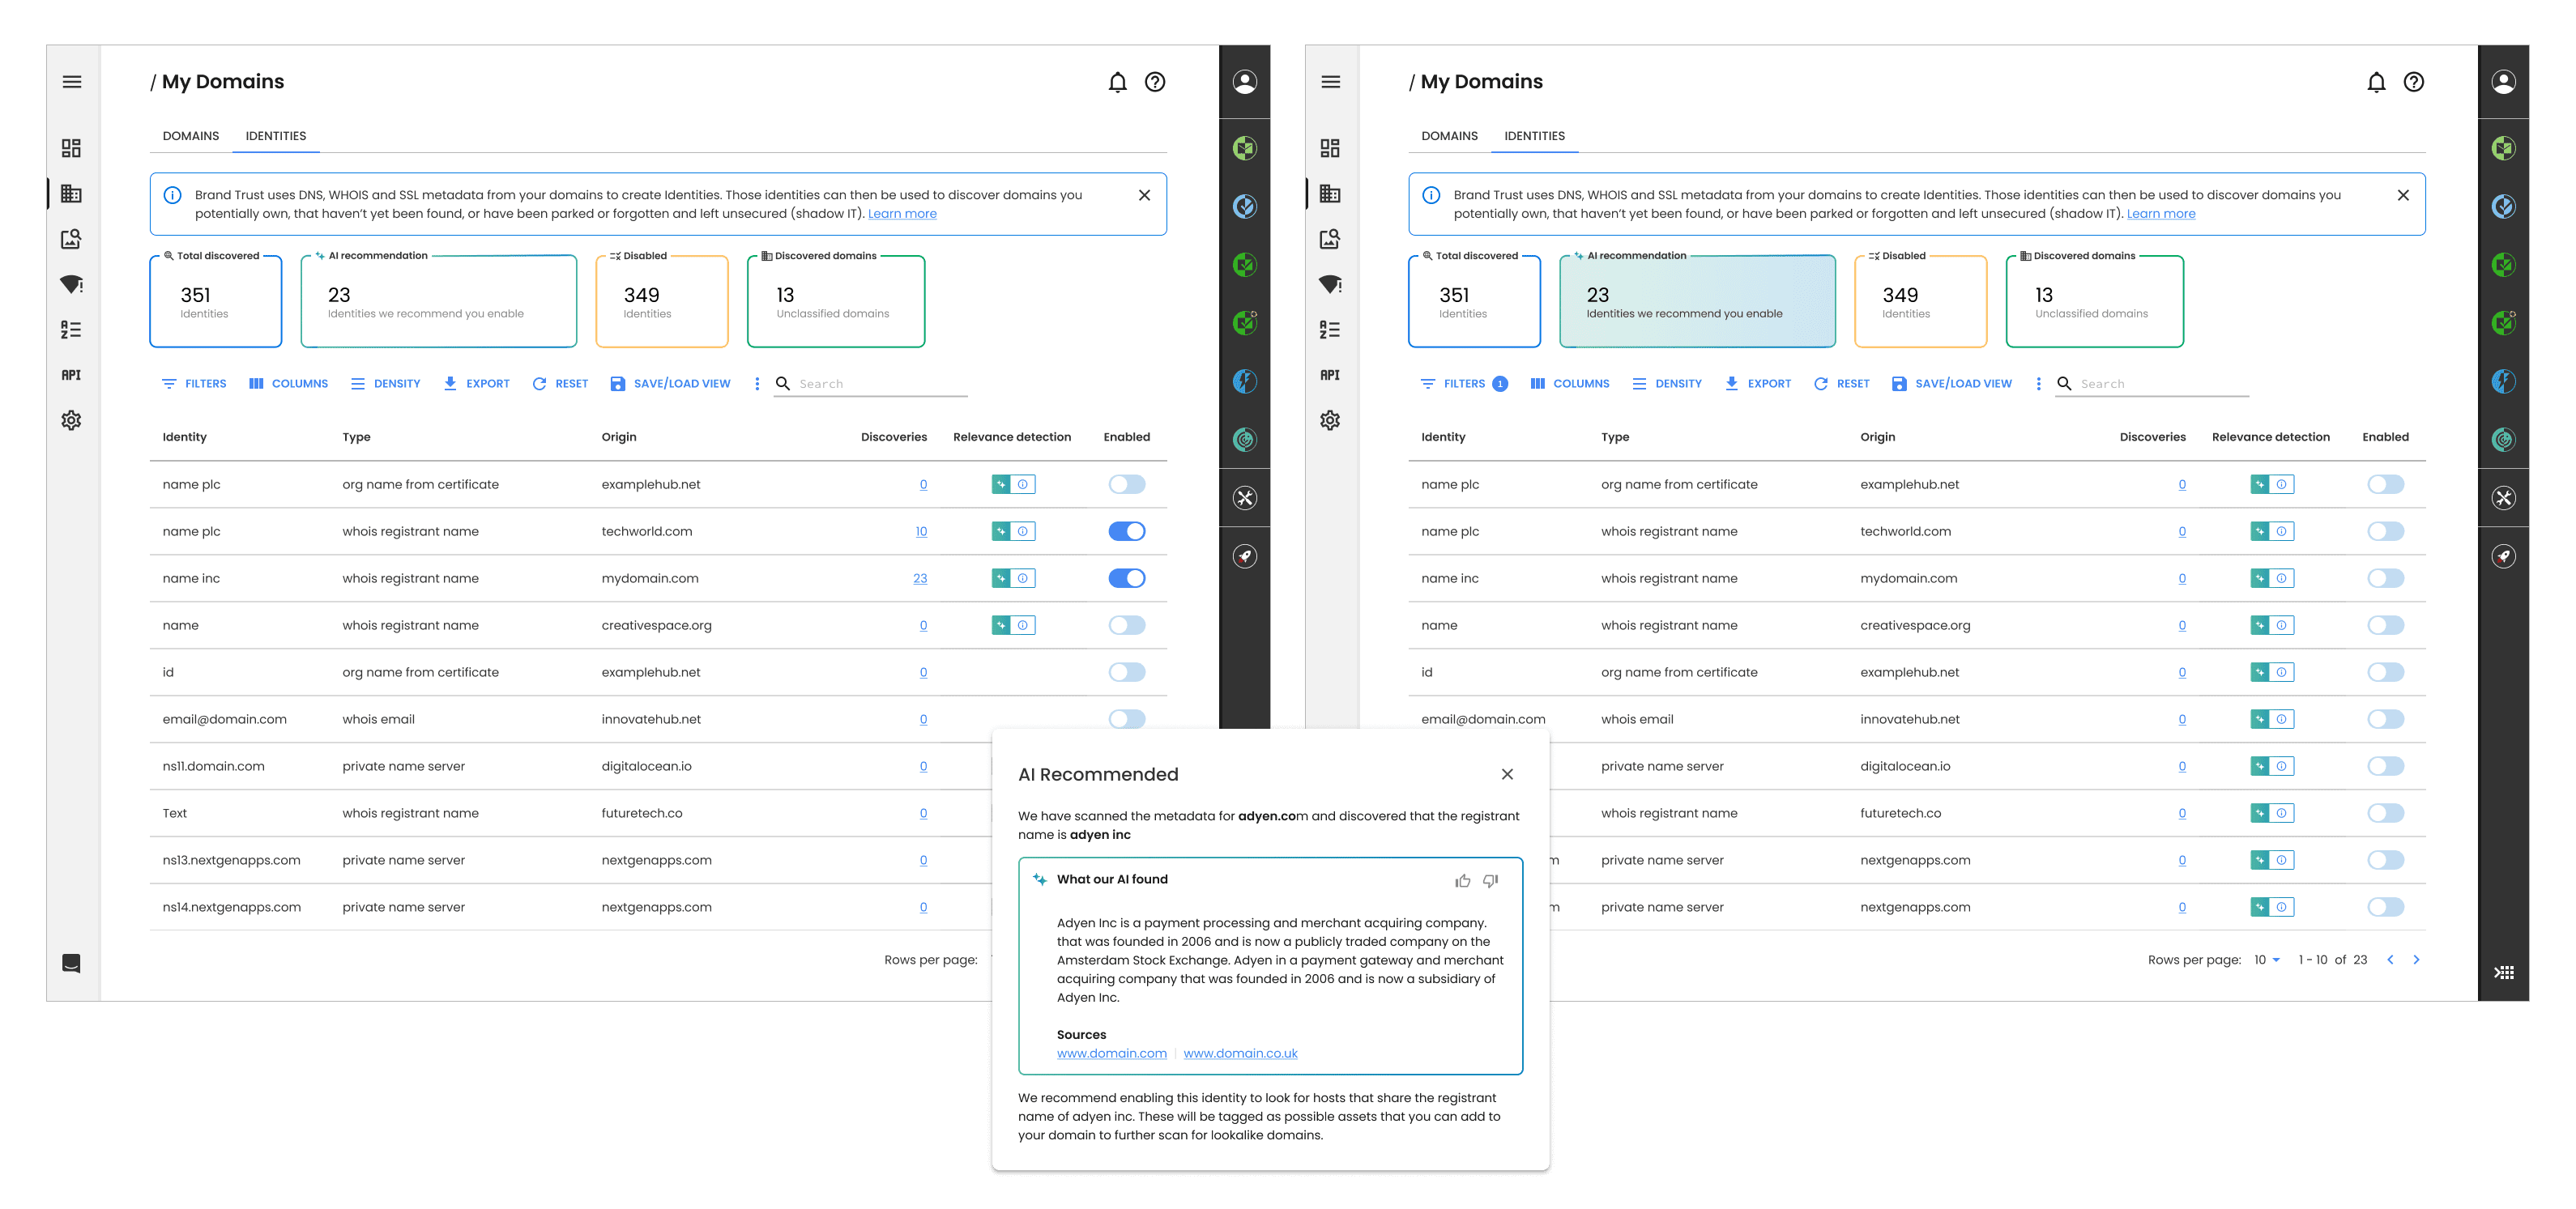Open rows per page dropdown showing 10

coord(2266,960)
